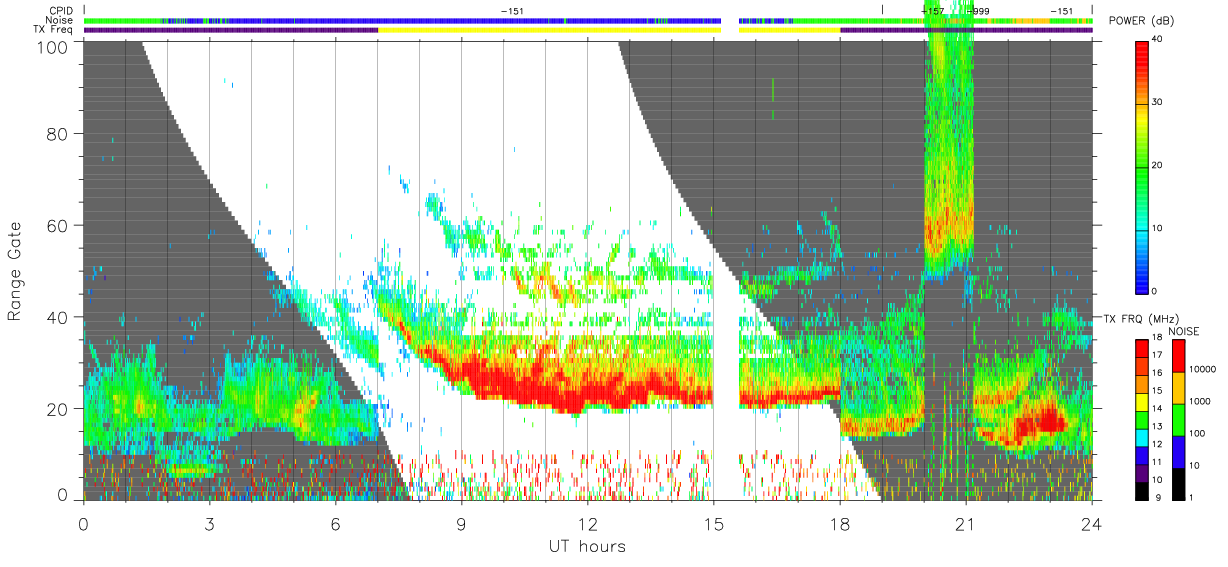This screenshot has height=567, width=1228.
Task: Click the -999 CPID value
Action: click(x=977, y=11)
